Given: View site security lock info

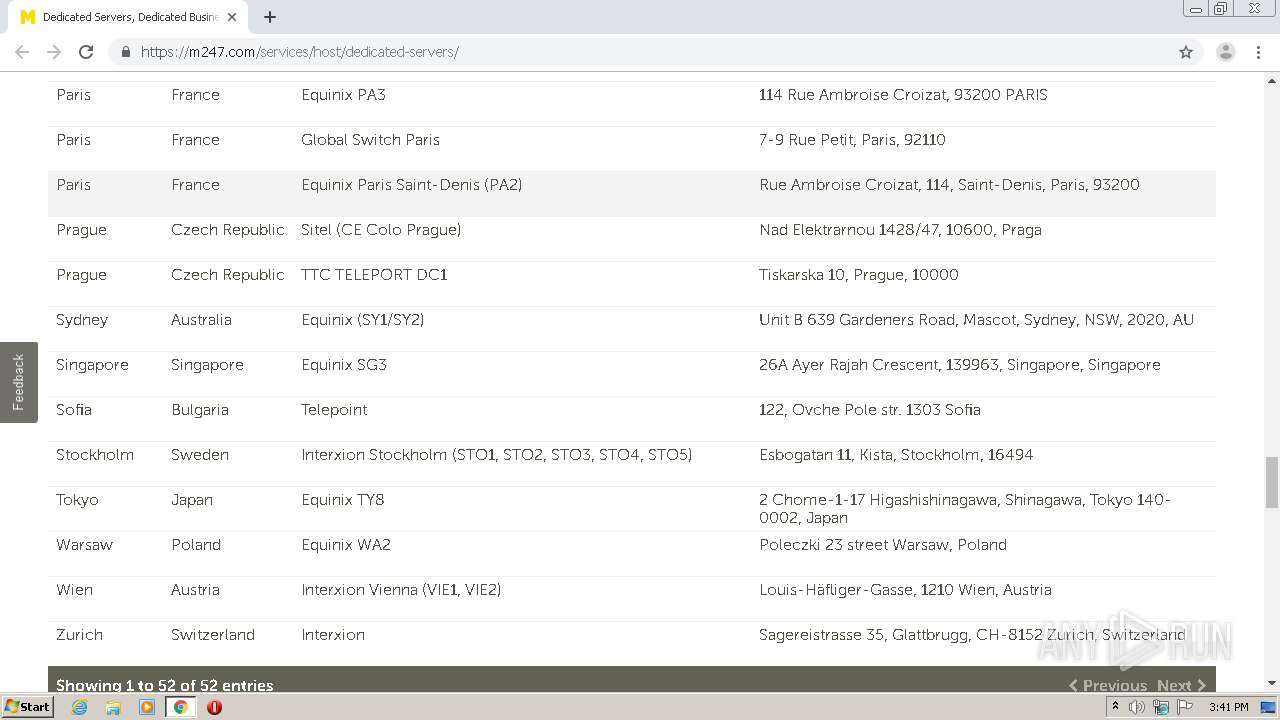Looking at the screenshot, I should tap(125, 52).
